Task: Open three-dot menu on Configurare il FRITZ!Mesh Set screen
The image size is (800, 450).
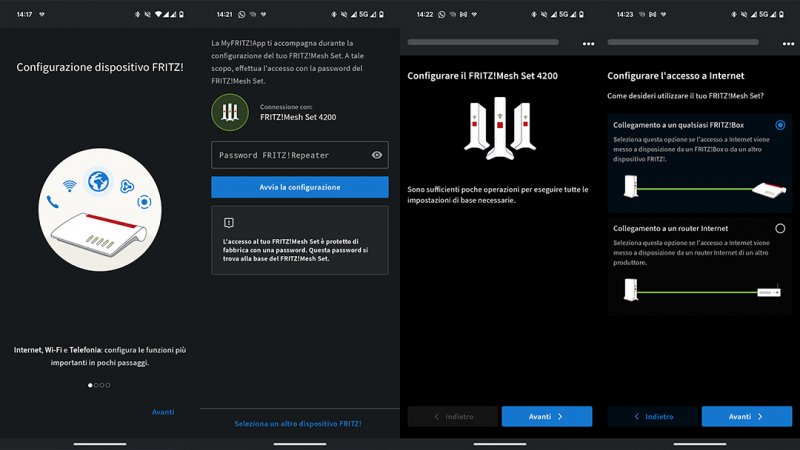Action: coord(588,44)
